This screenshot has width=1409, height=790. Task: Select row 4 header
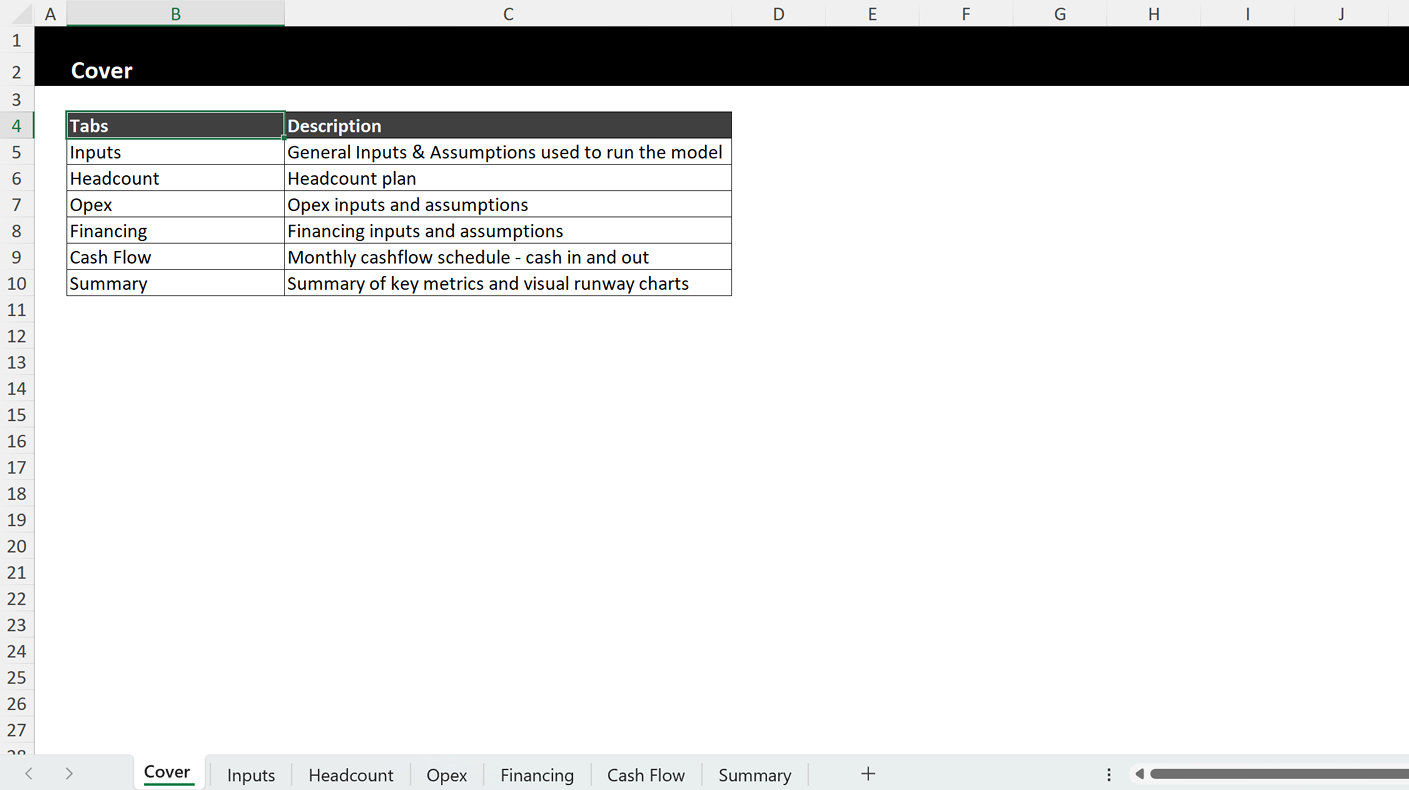click(x=16, y=125)
